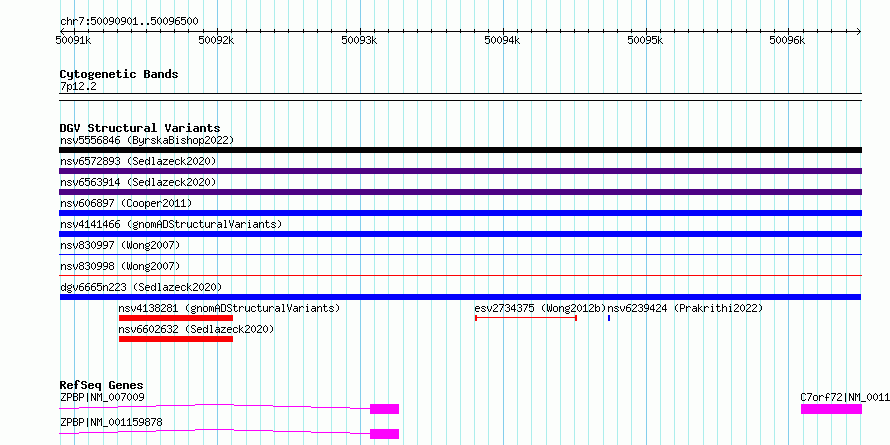Click the nsv830997 (Wong2007) label
Viewport: 890px width, 445px height.
click(x=120, y=245)
